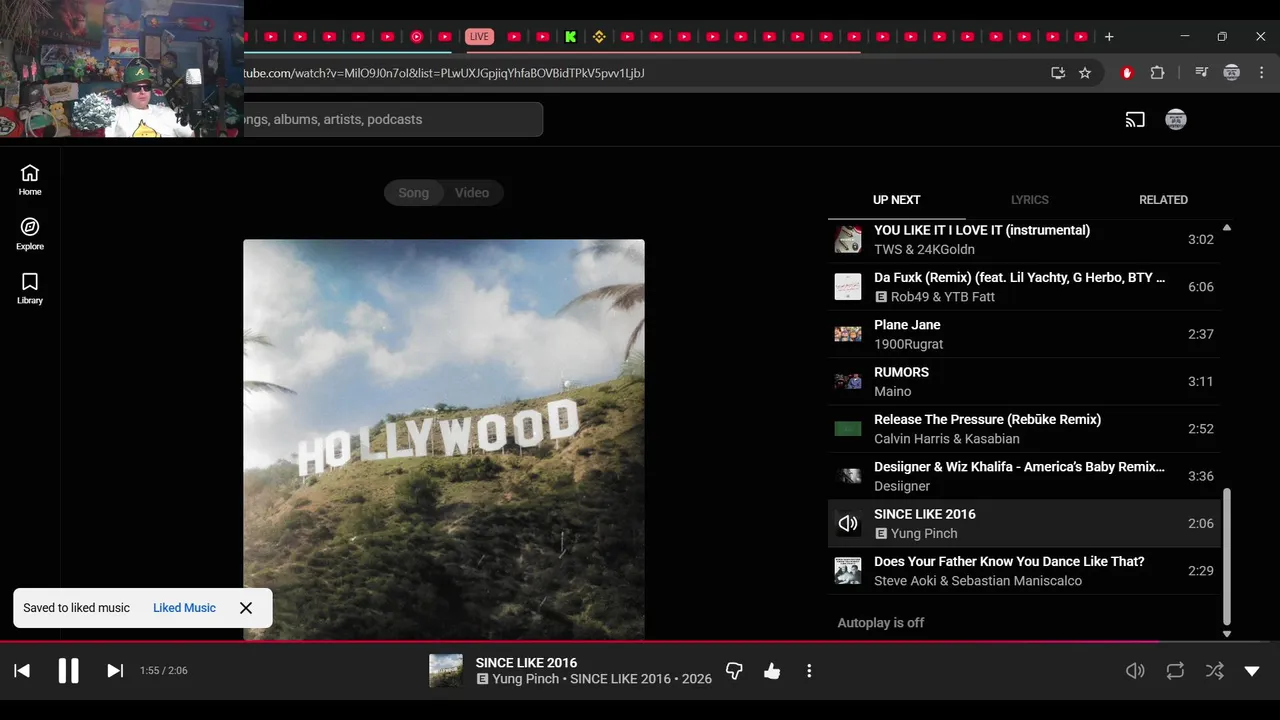Play RUMORS by Maino
Viewport: 1280px width, 720px height.
[1024, 381]
